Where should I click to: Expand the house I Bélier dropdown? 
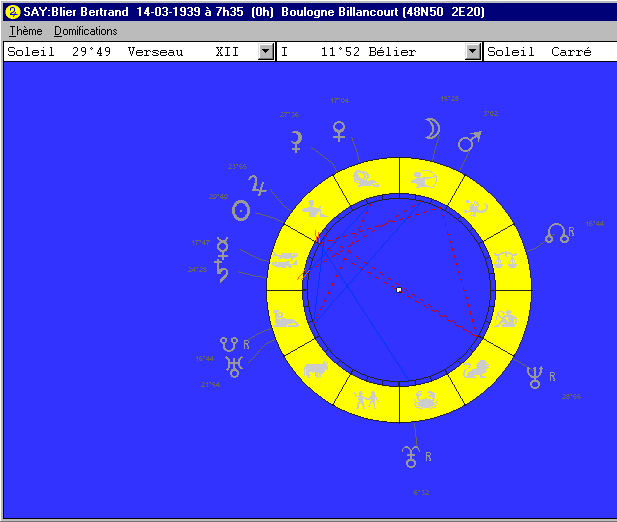[x=473, y=51]
